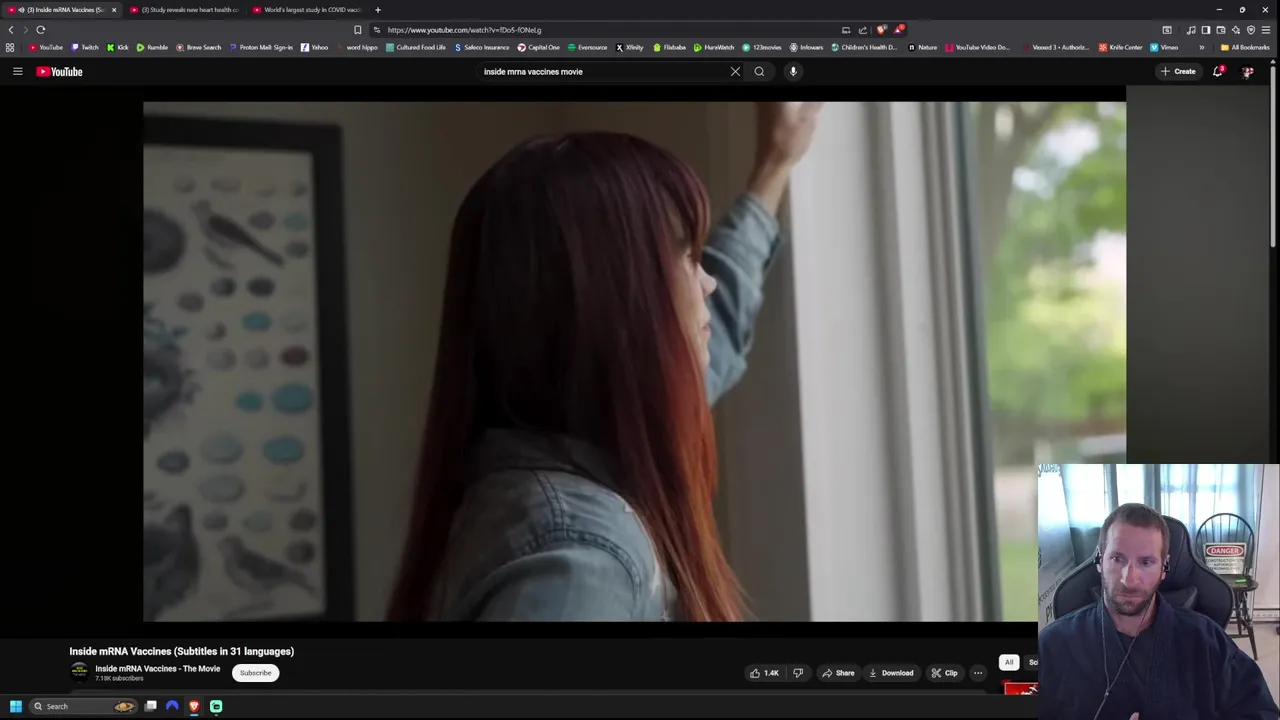Create a Clip of the video
This screenshot has height=720, width=1280.
coord(945,673)
